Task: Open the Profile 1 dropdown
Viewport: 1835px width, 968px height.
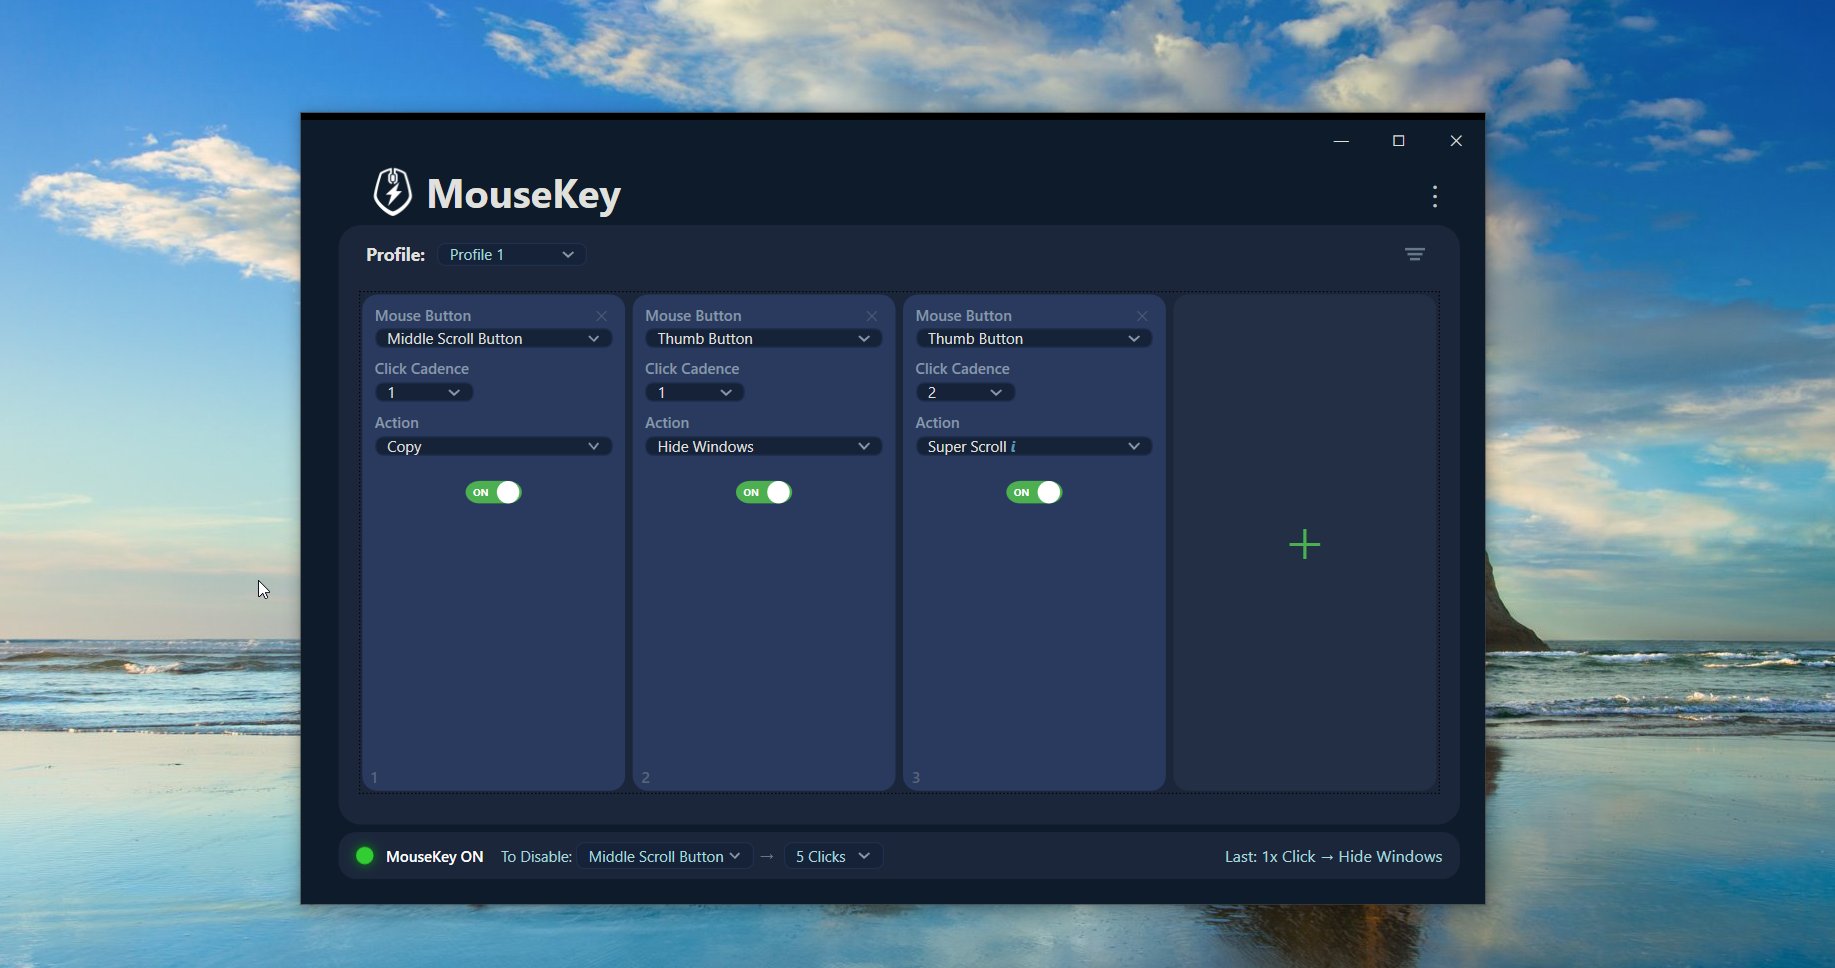Action: (511, 255)
